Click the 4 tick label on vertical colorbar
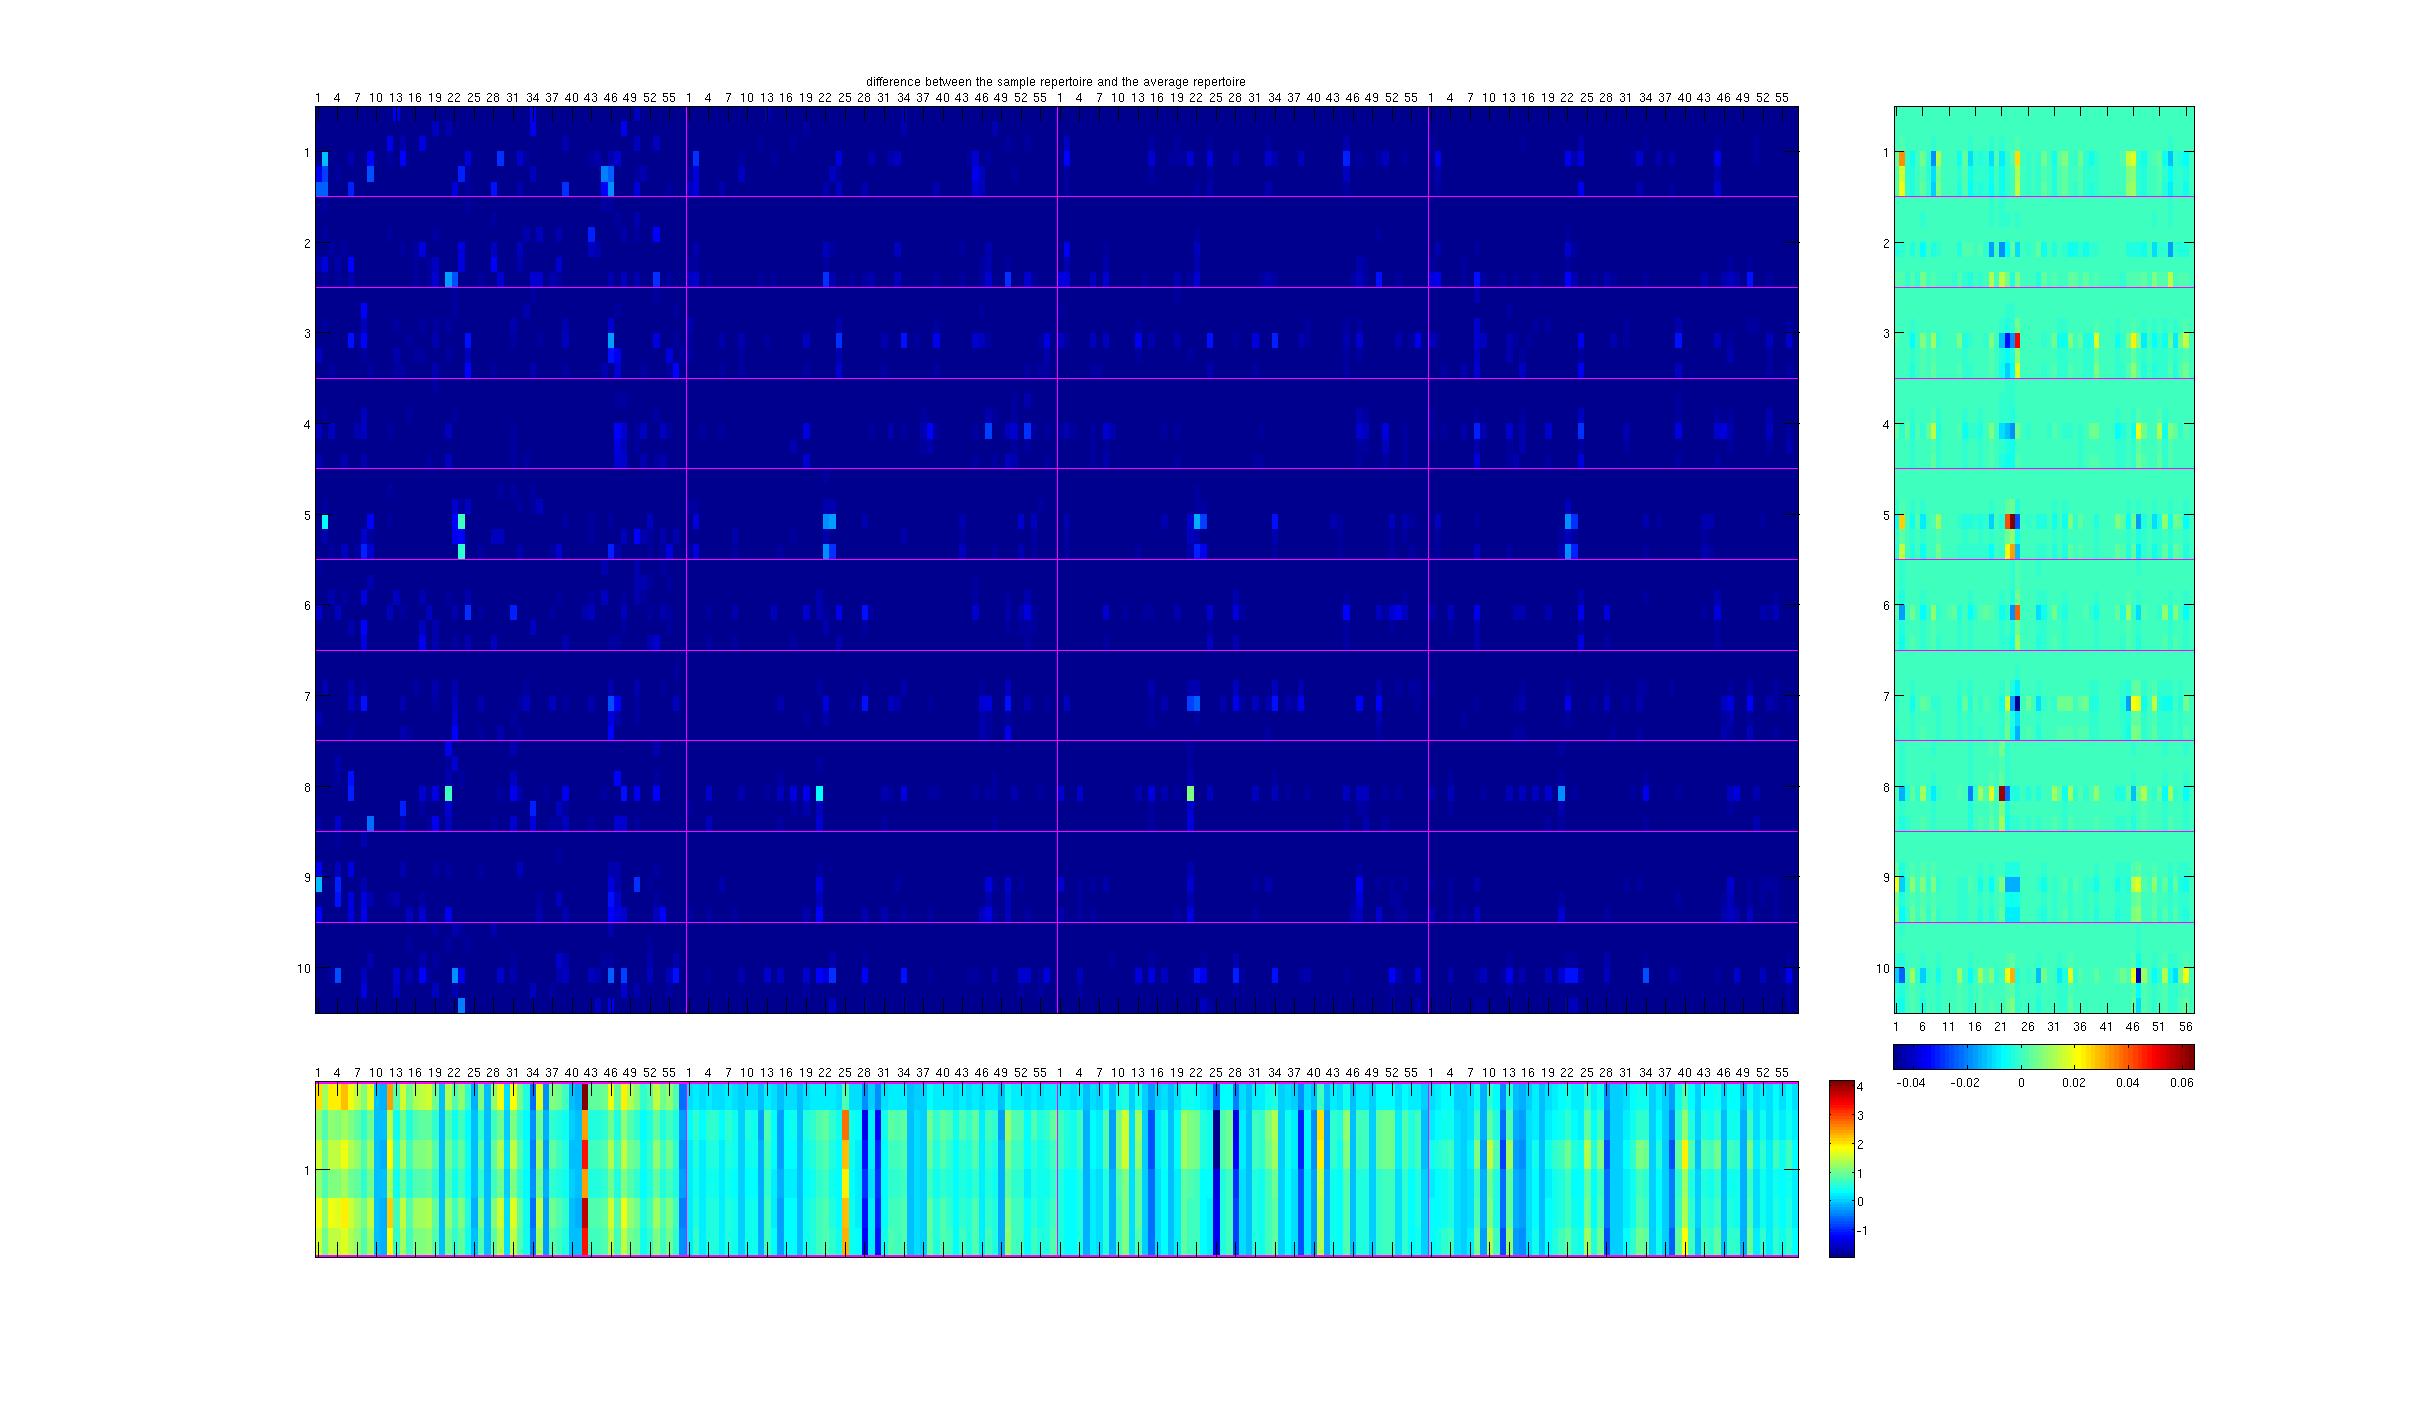2424x1412 pixels. coord(1861,1086)
